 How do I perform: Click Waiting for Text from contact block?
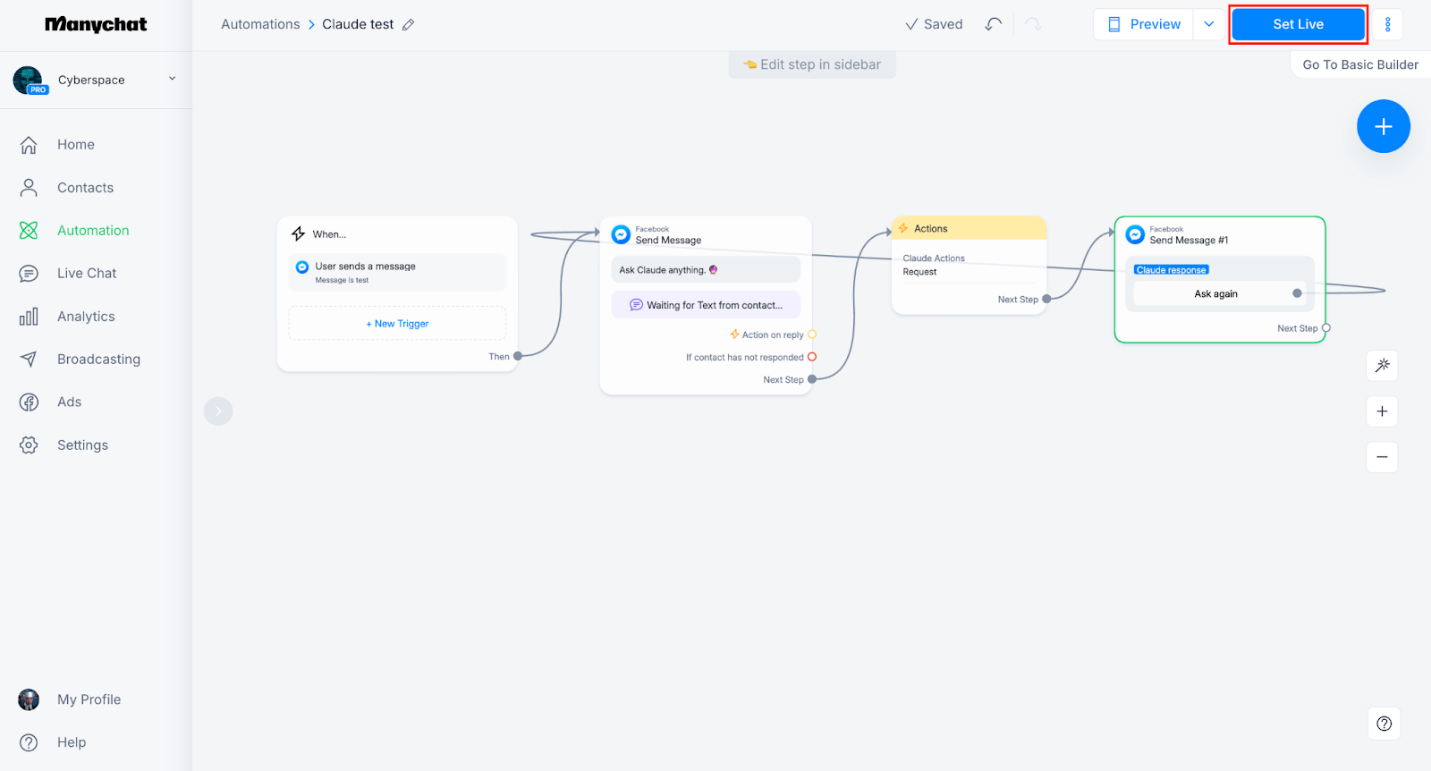[x=706, y=305]
